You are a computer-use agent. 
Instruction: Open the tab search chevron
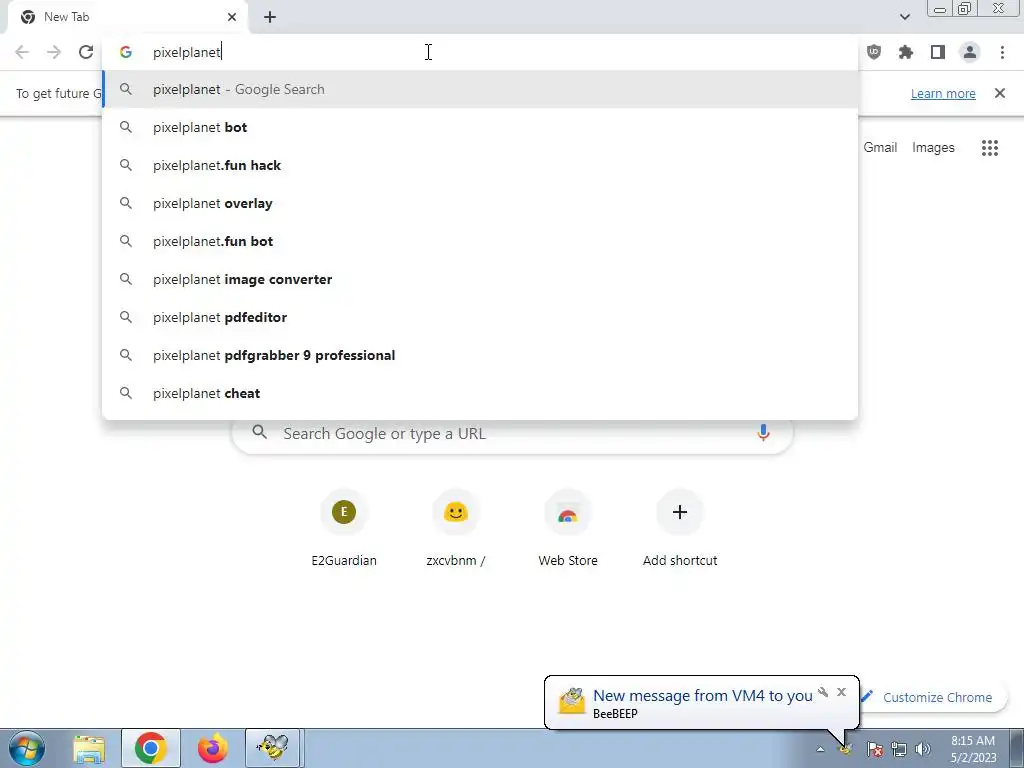[904, 17]
